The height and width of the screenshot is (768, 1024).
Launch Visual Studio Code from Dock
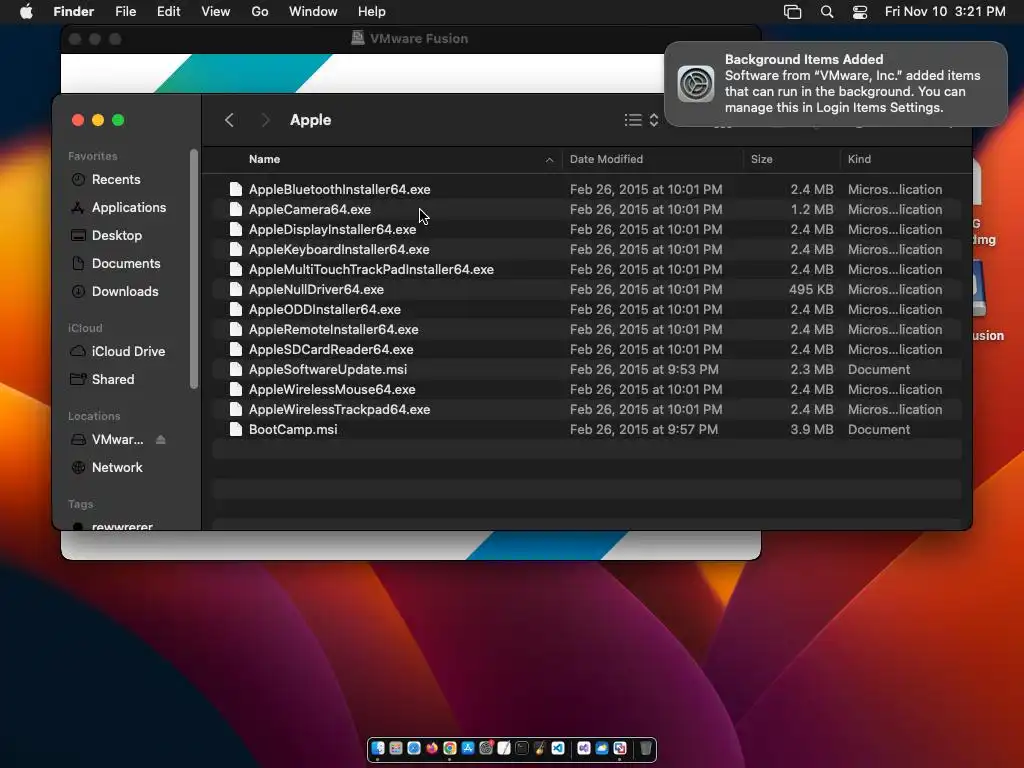pos(558,748)
